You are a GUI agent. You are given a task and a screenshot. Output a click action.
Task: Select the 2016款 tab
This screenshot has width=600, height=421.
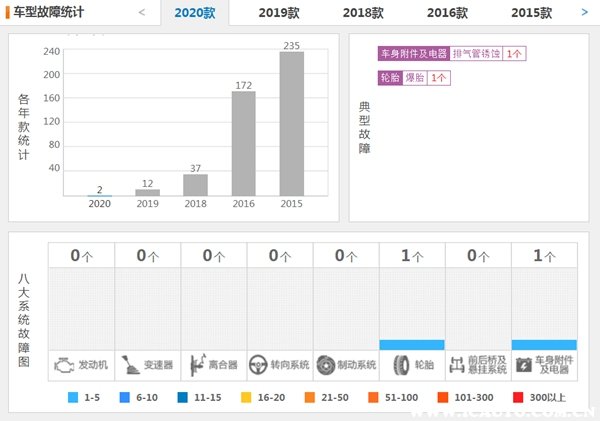click(447, 13)
